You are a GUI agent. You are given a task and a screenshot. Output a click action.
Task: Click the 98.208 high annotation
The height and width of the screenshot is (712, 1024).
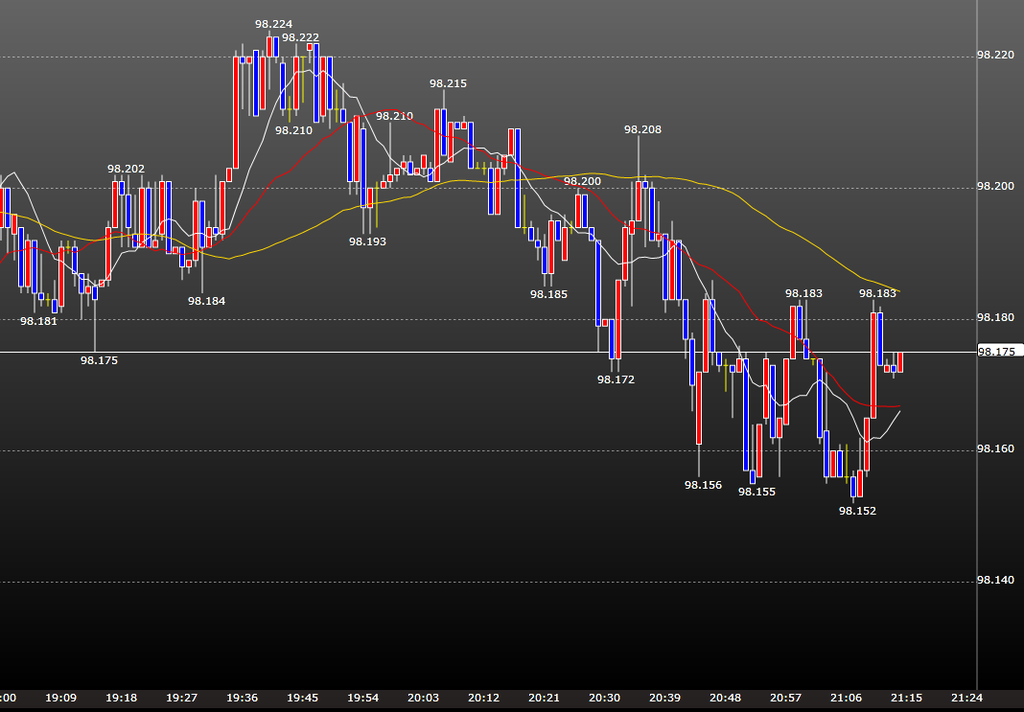point(643,129)
